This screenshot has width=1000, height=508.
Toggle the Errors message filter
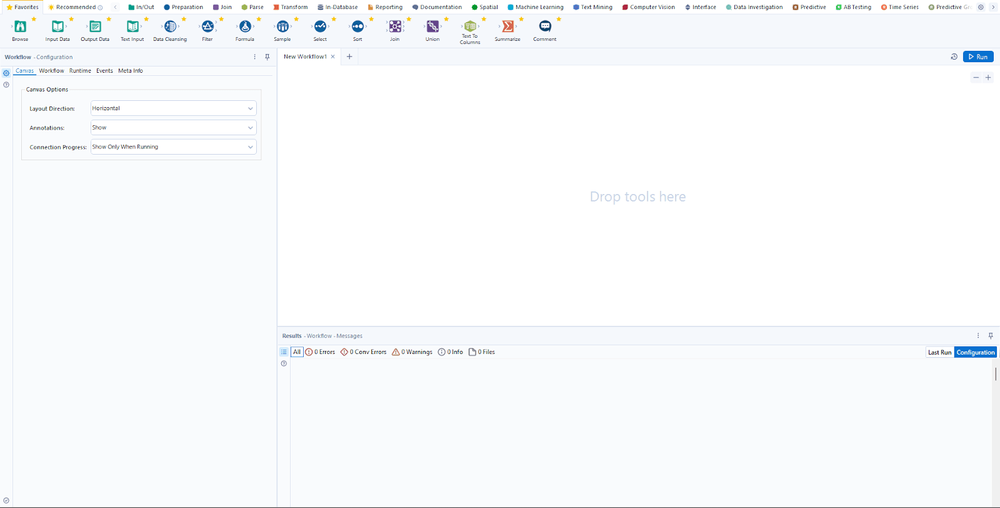320,352
